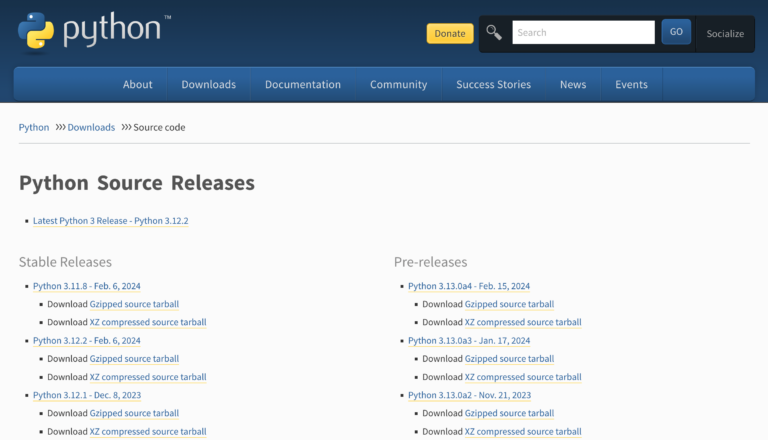768x440 pixels.
Task: Download Gzipped source tarball for Python 3.13.0a4
Action: point(509,304)
